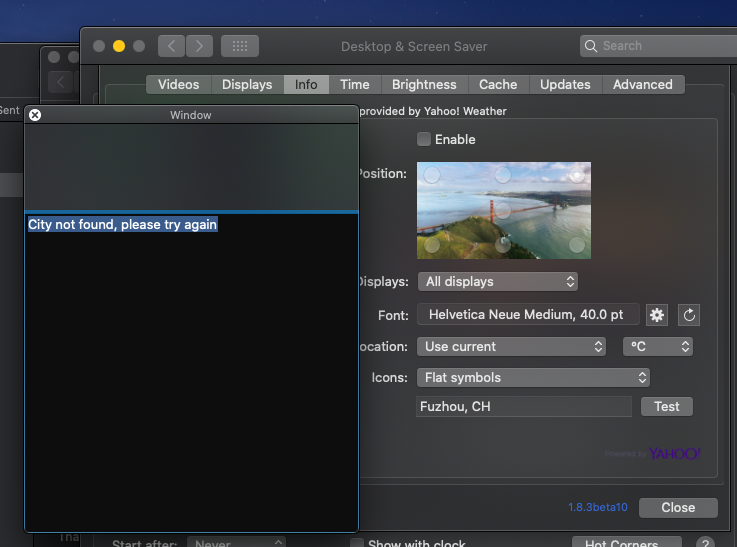Click the Helvetica Neue Medium font field
This screenshot has width=737, height=547.
[528, 315]
